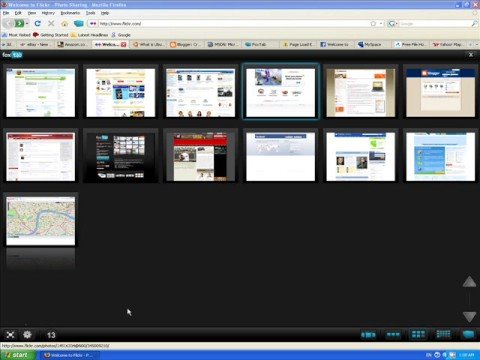Screen dimensions: 480x360
Task: Select the red-header news site thumbnail
Action: coord(201,156)
